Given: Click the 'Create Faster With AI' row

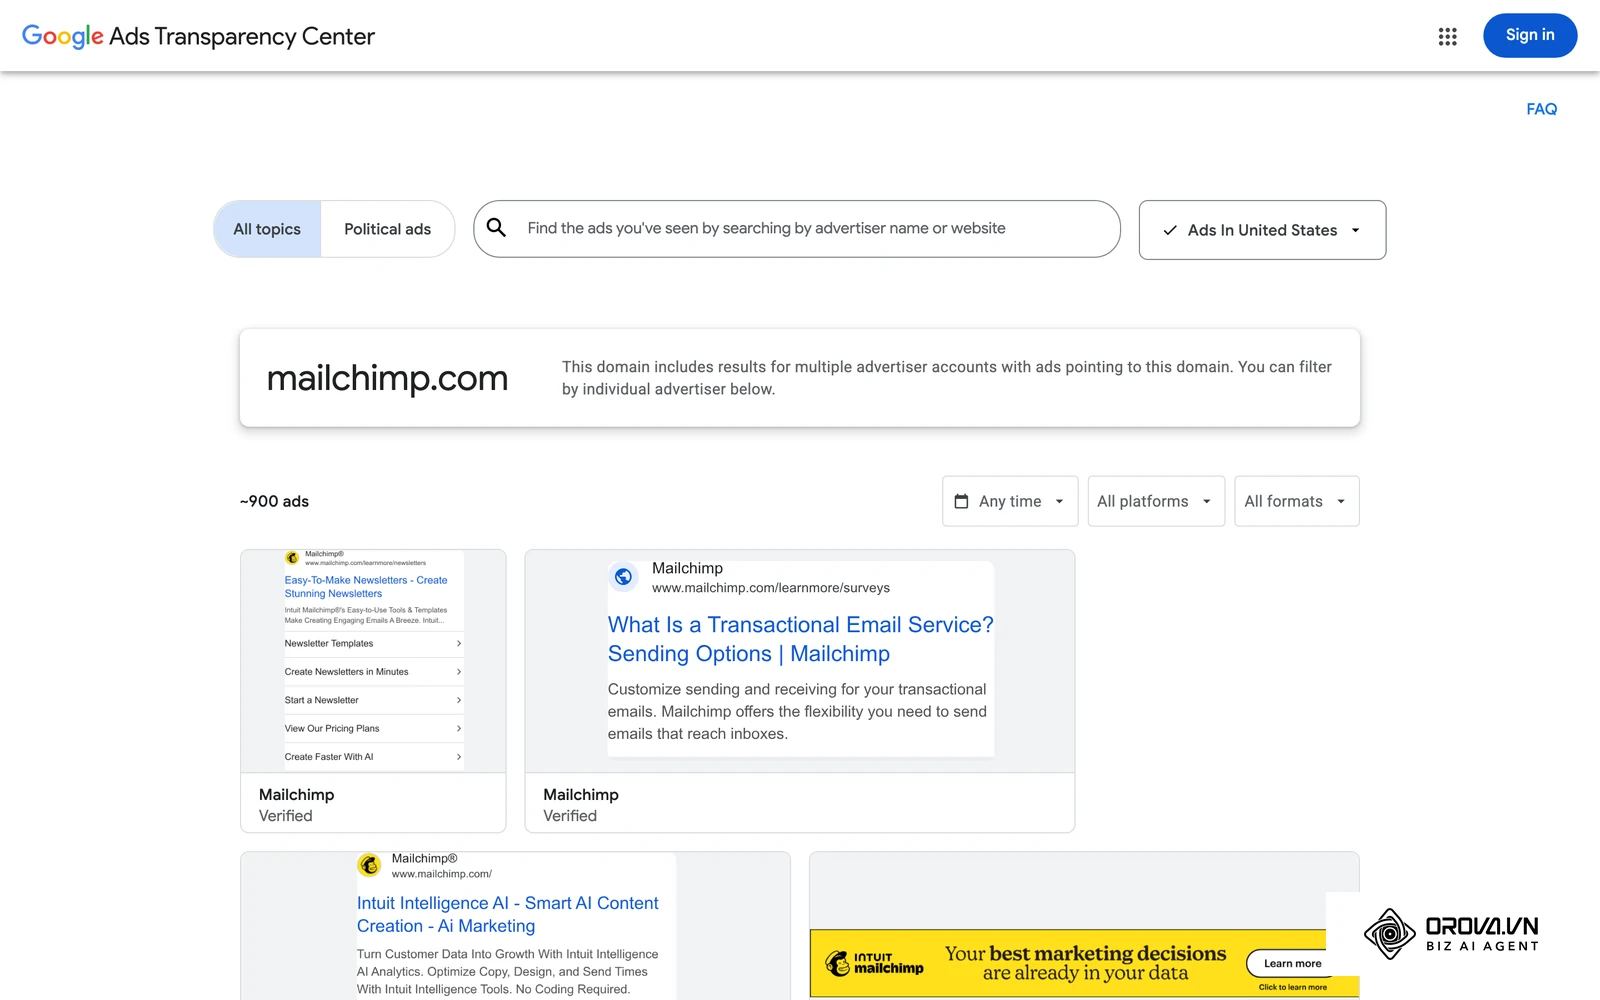Looking at the screenshot, I should tap(373, 757).
